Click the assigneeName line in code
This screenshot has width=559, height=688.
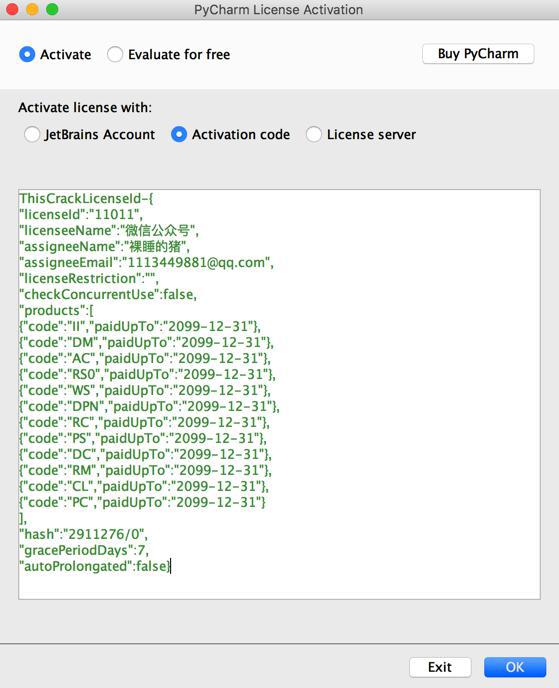click(x=104, y=247)
